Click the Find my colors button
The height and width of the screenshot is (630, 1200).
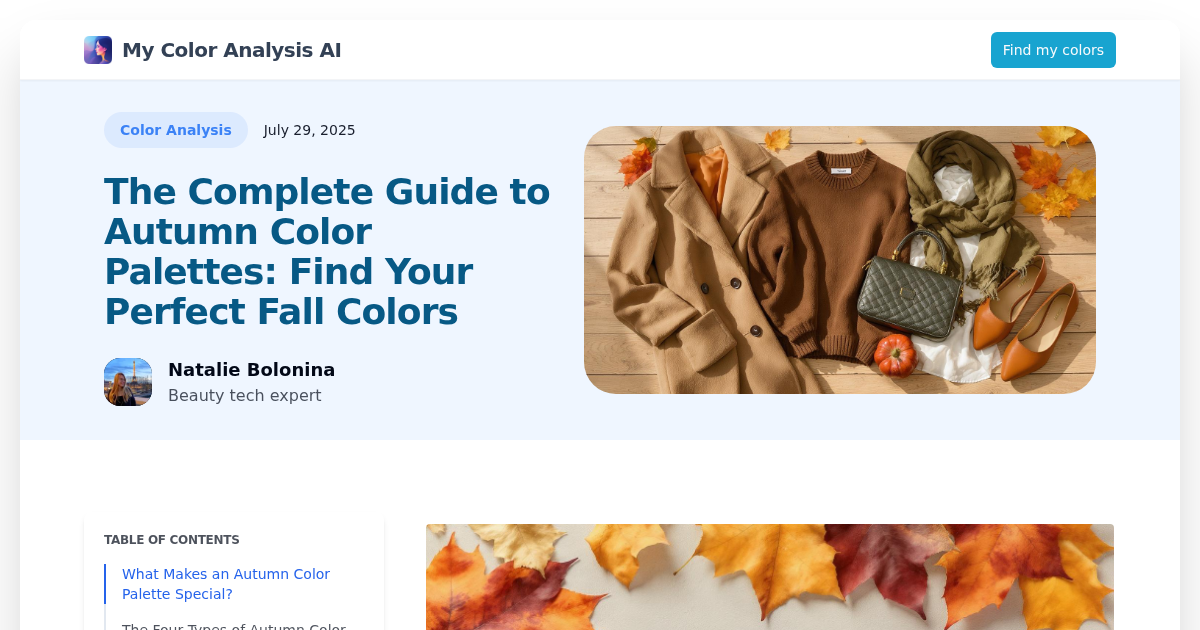pyautogui.click(x=1053, y=50)
